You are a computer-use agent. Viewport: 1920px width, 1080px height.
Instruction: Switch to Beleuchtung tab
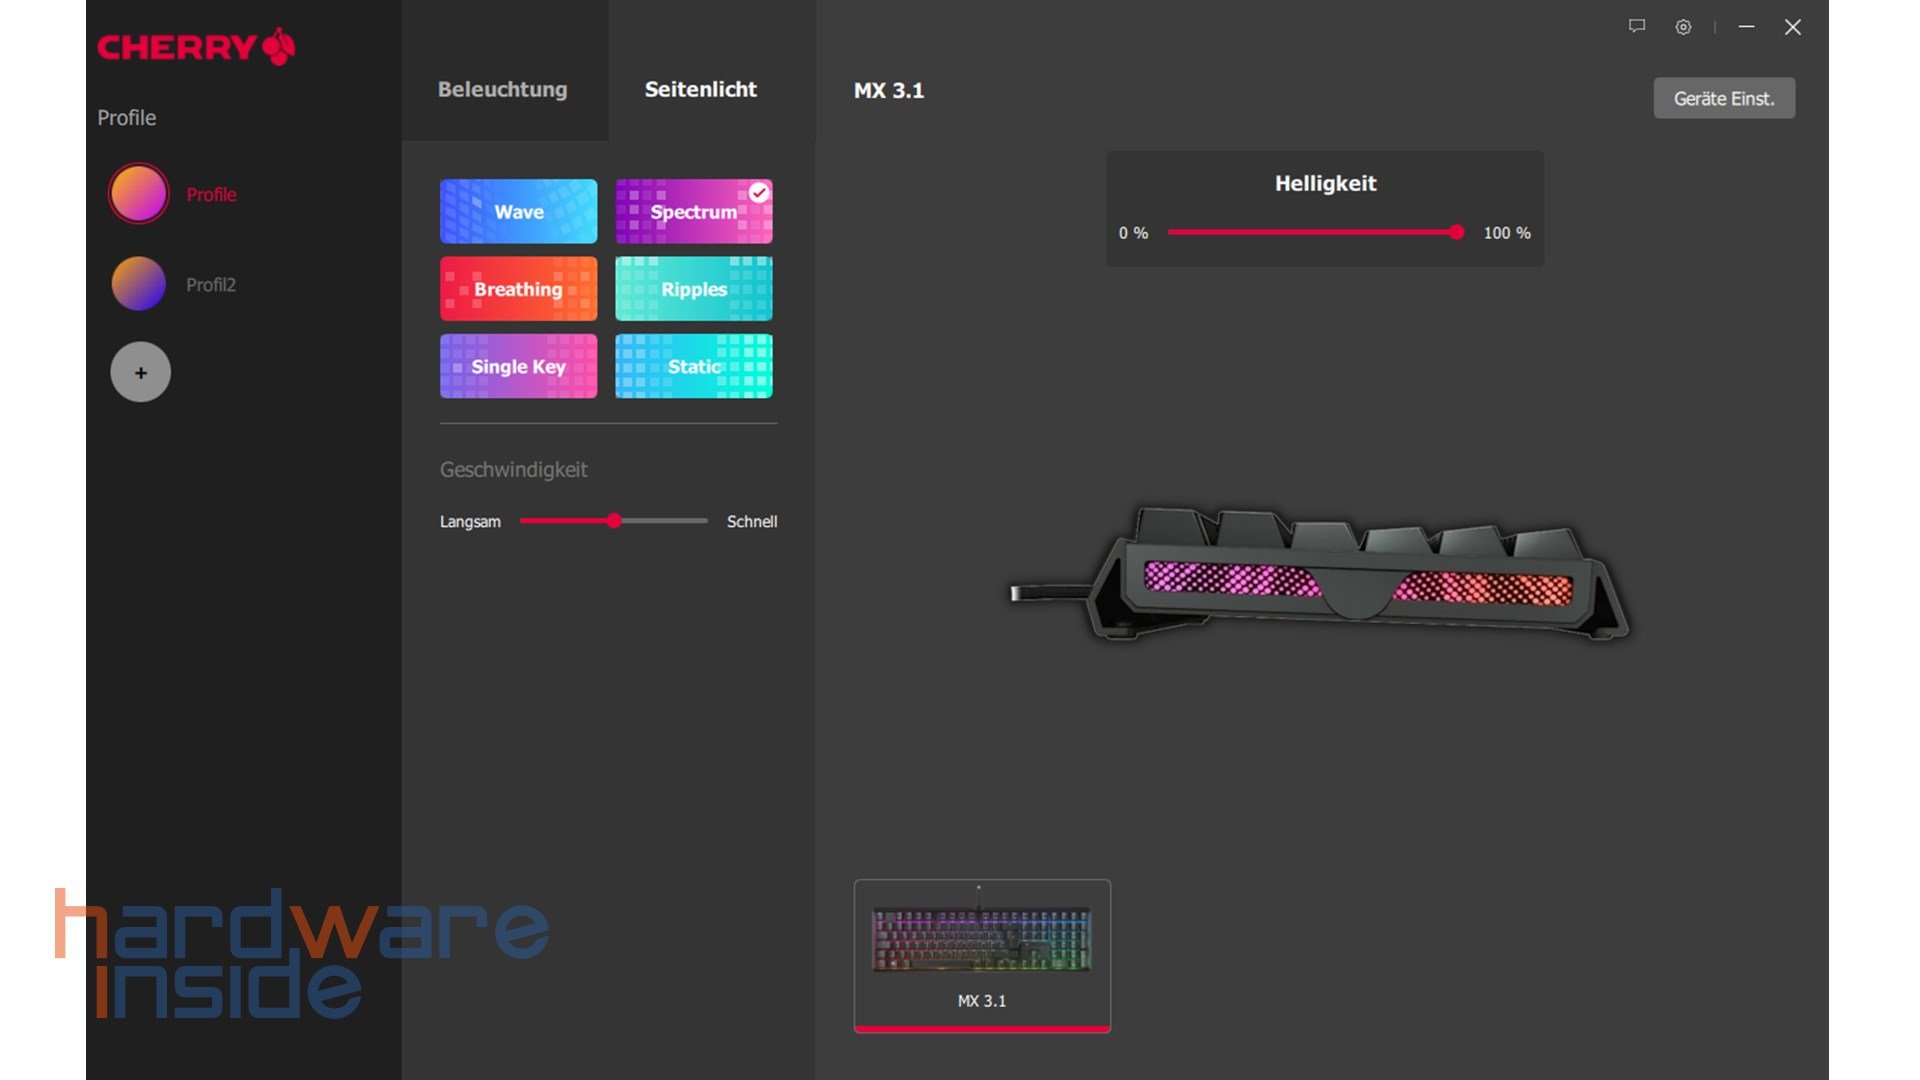tap(502, 88)
